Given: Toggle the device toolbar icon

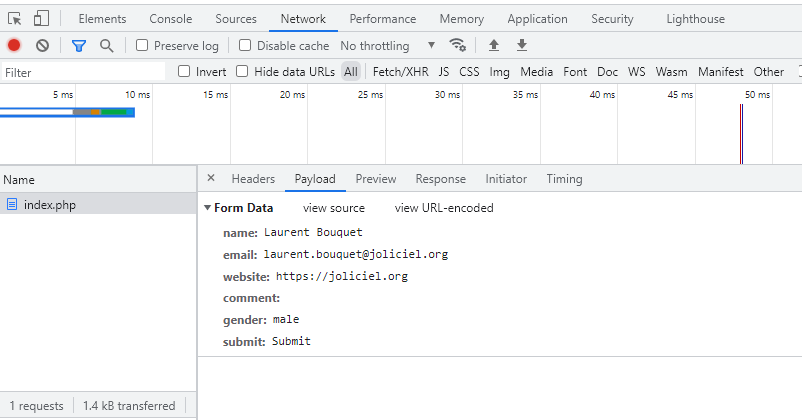Looking at the screenshot, I should click(x=41, y=19).
